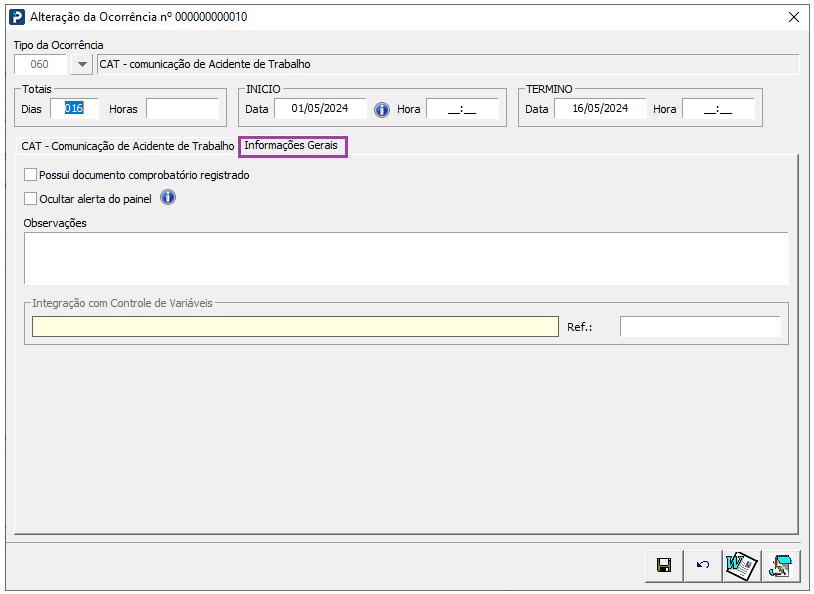This screenshot has width=814, height=594.
Task: Click TERMINO Data field 16/05/2024
Action: [x=600, y=109]
